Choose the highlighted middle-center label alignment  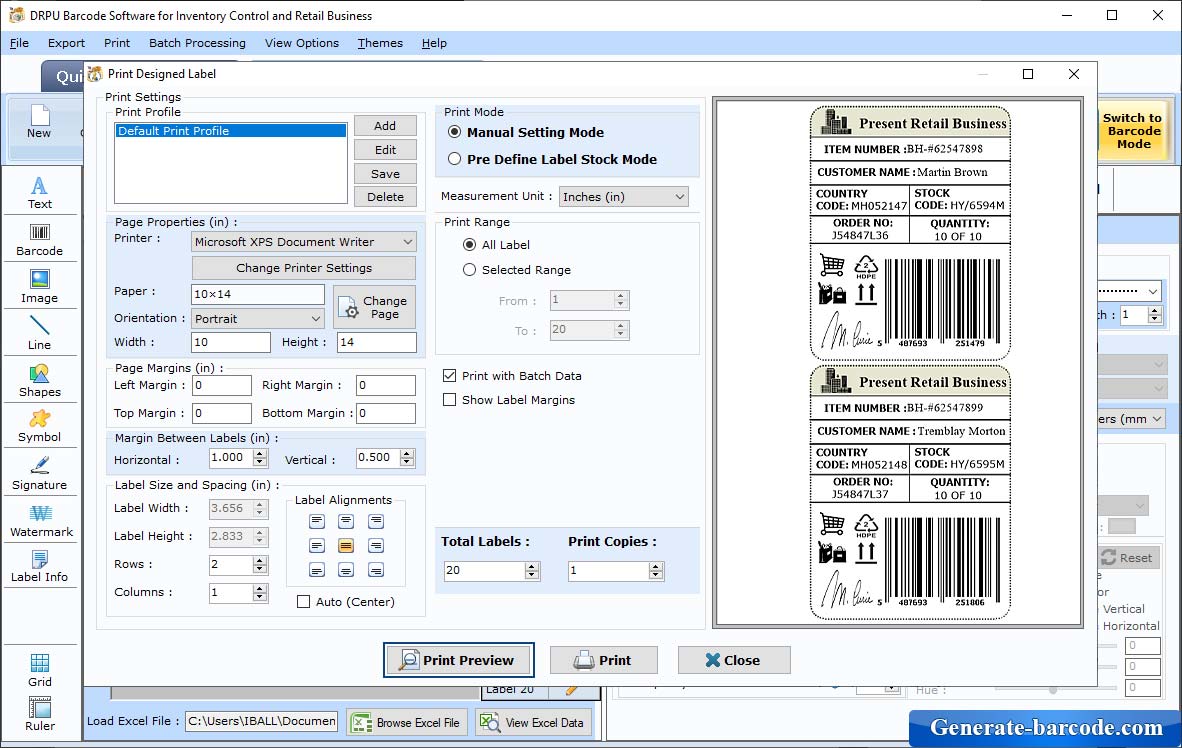point(346,545)
